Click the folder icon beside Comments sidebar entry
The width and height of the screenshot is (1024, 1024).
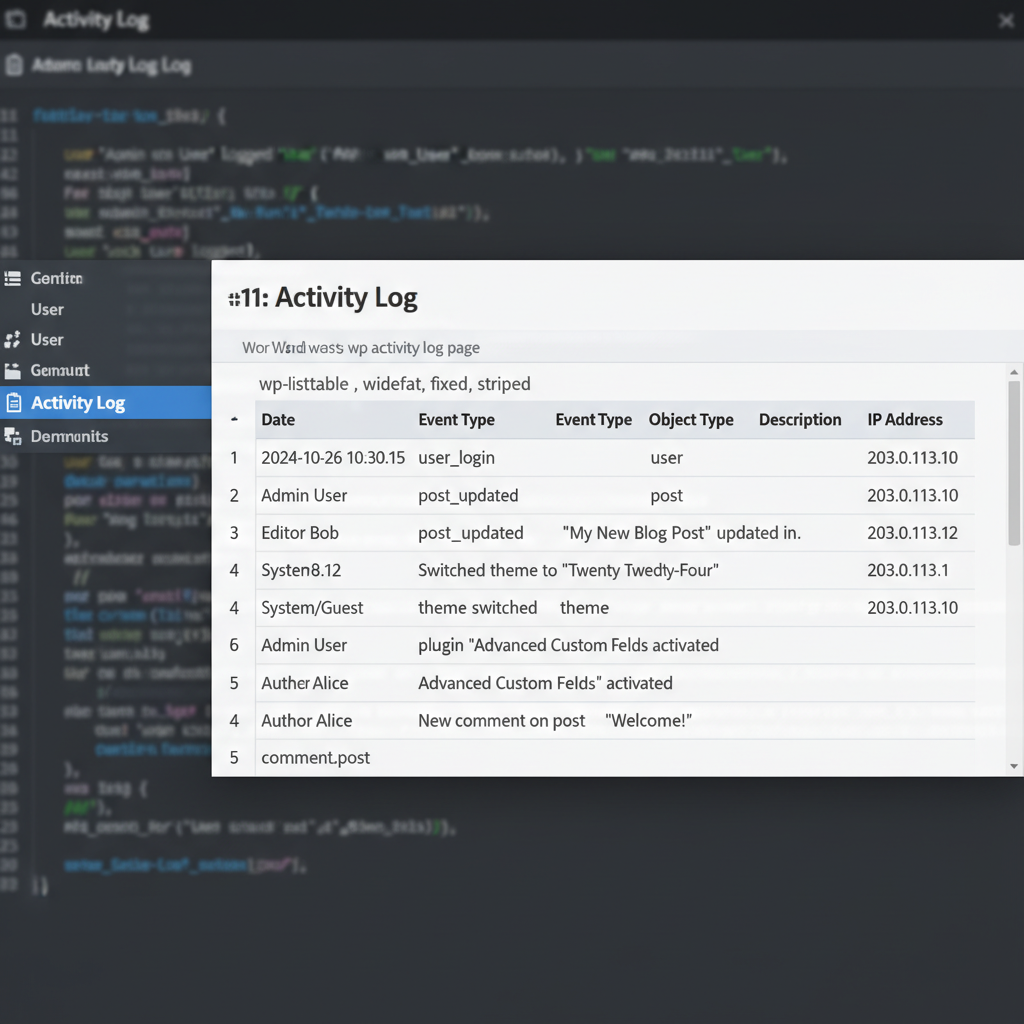tap(14, 370)
